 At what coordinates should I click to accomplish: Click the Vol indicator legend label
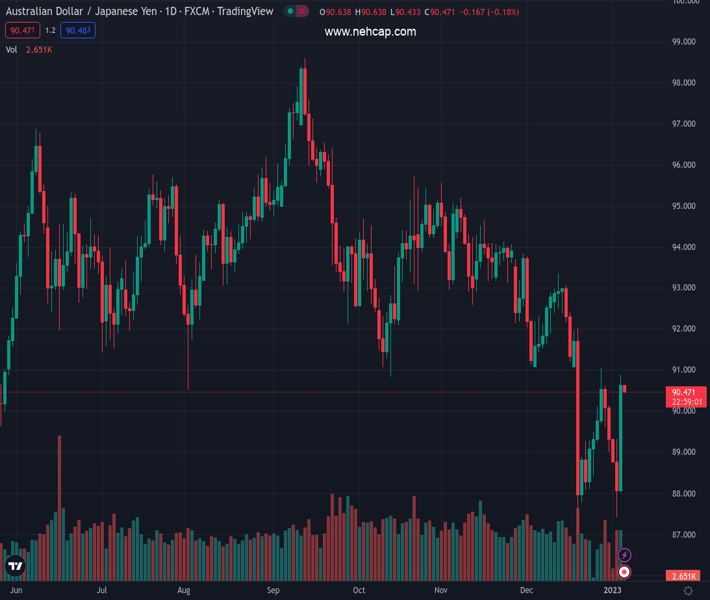[x=11, y=49]
